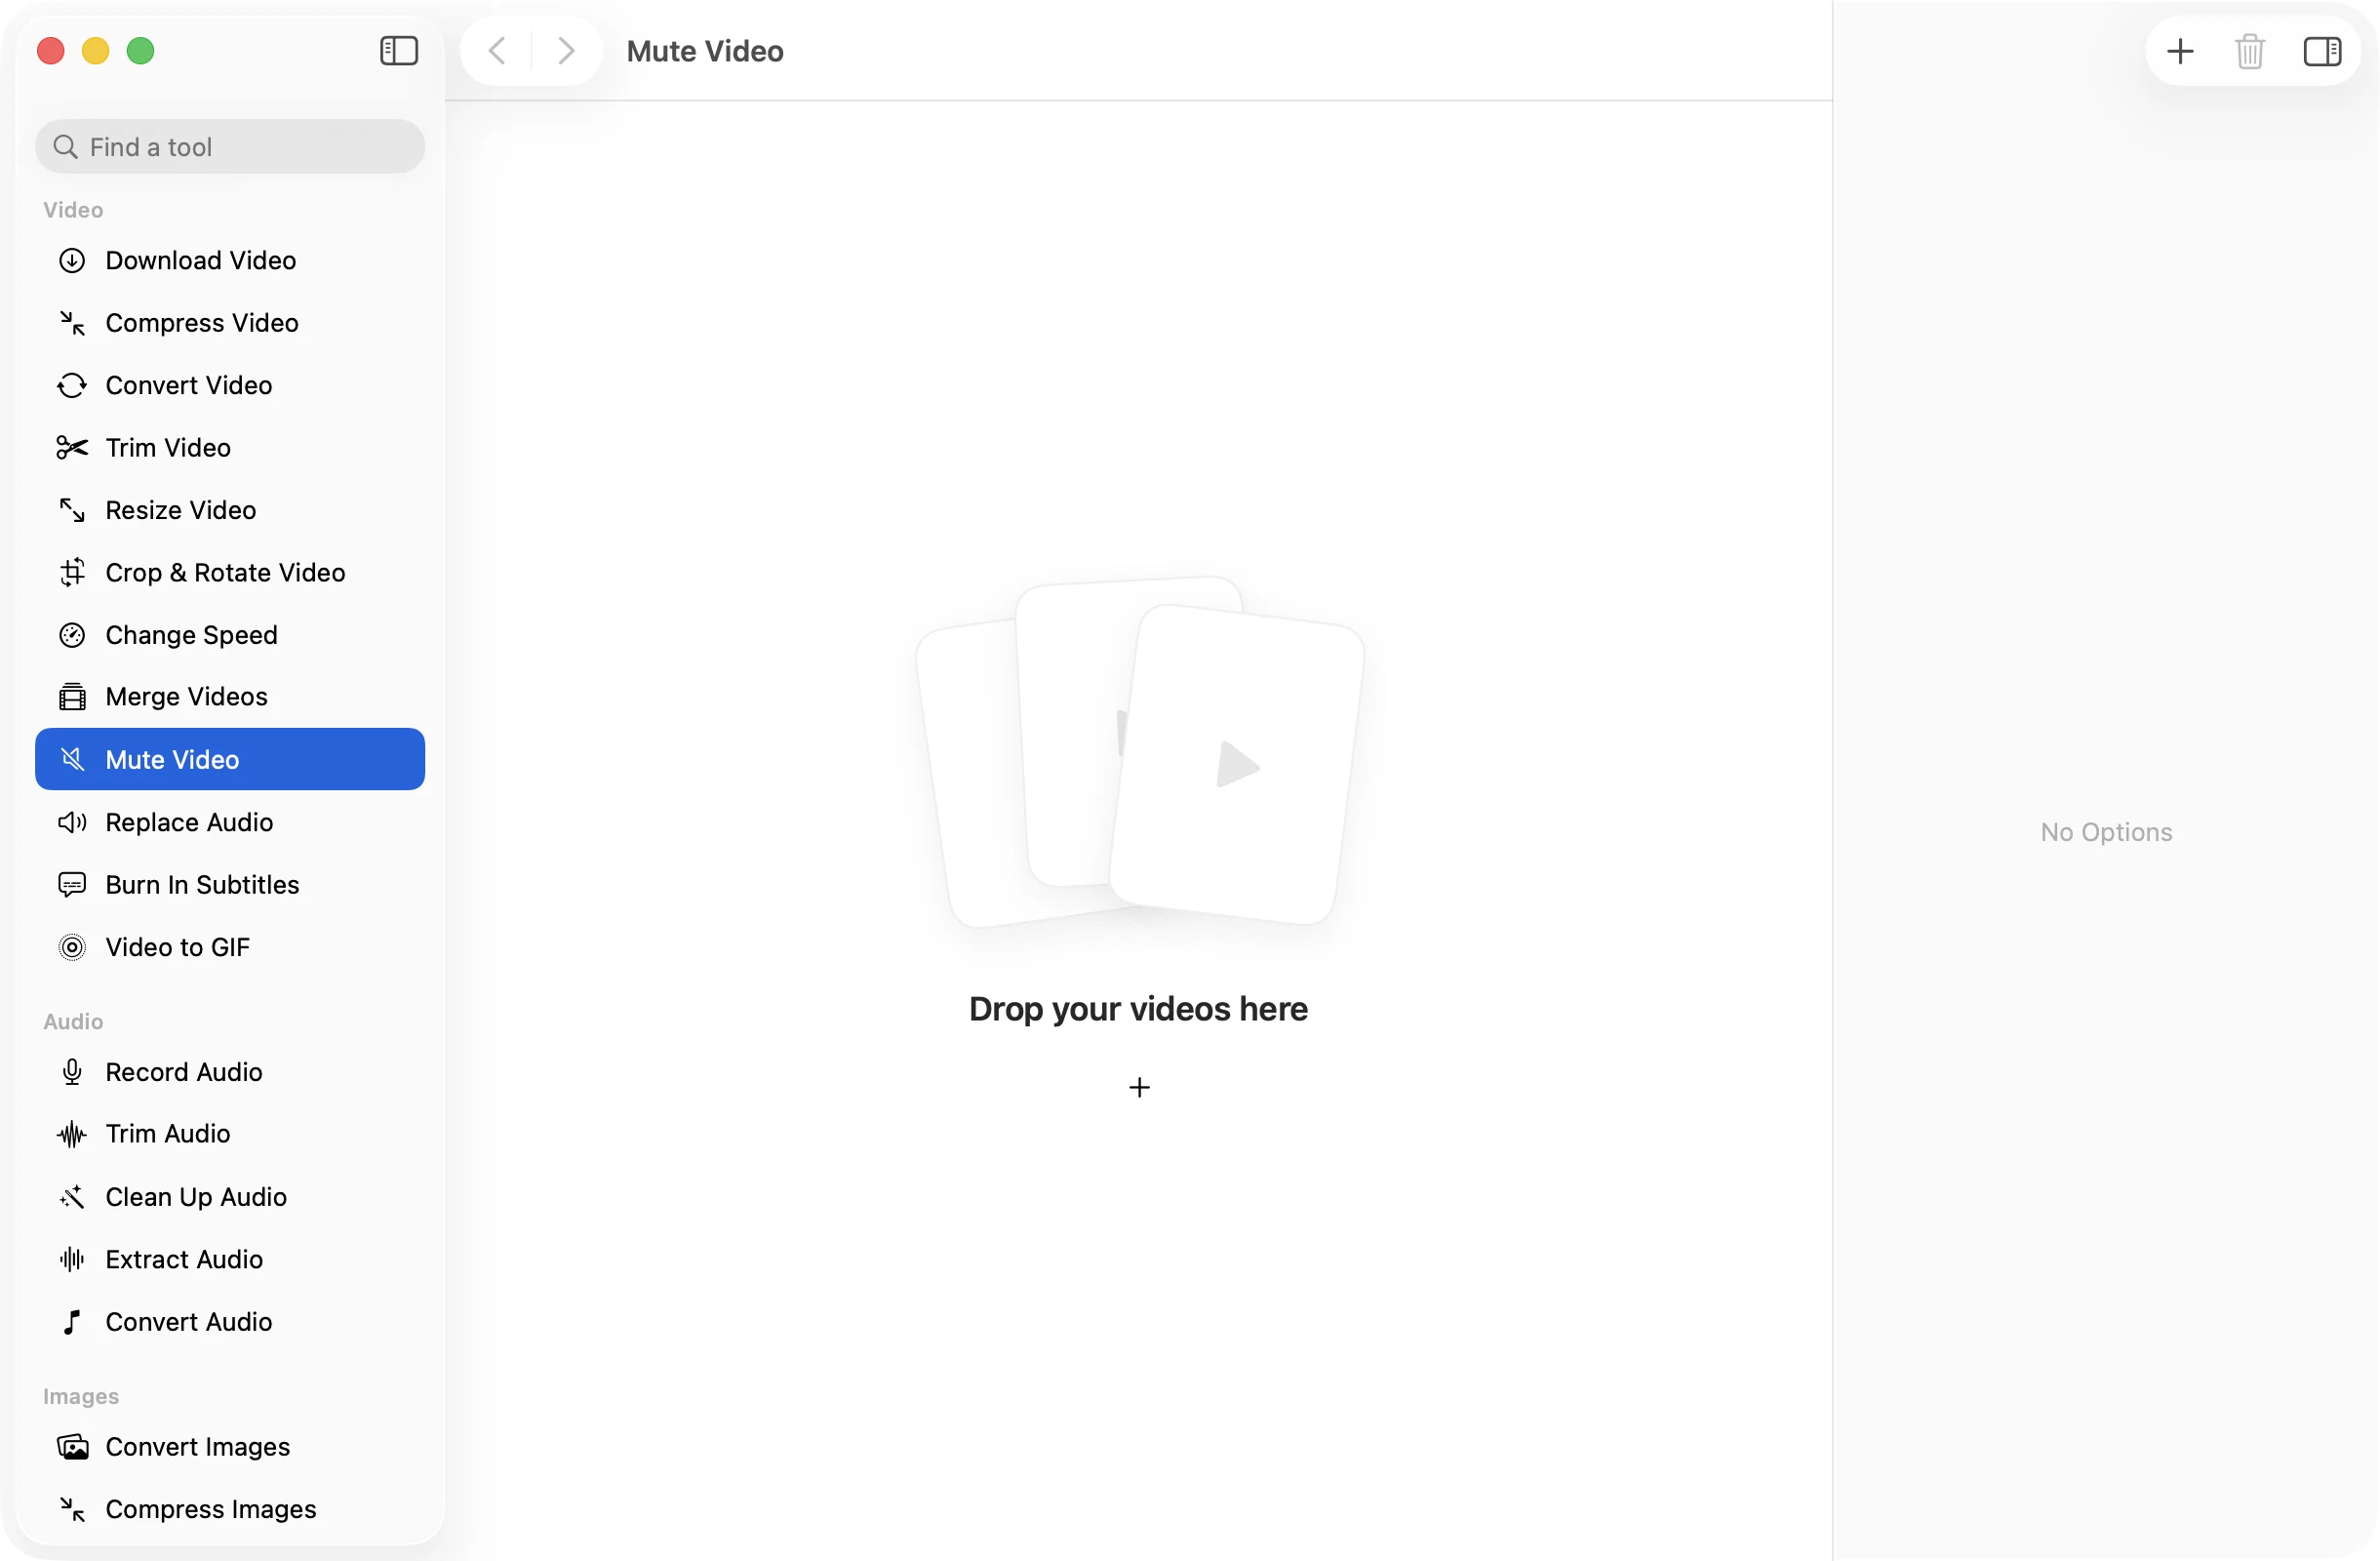Click the Find a tool search field
Screen dimensions: 2380x1561
click(230, 147)
